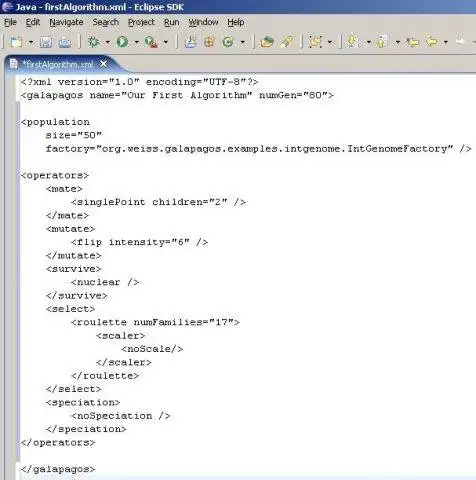The image size is (476, 480).
Task: Open the New wizard dropdown arrow
Action: tap(31, 42)
